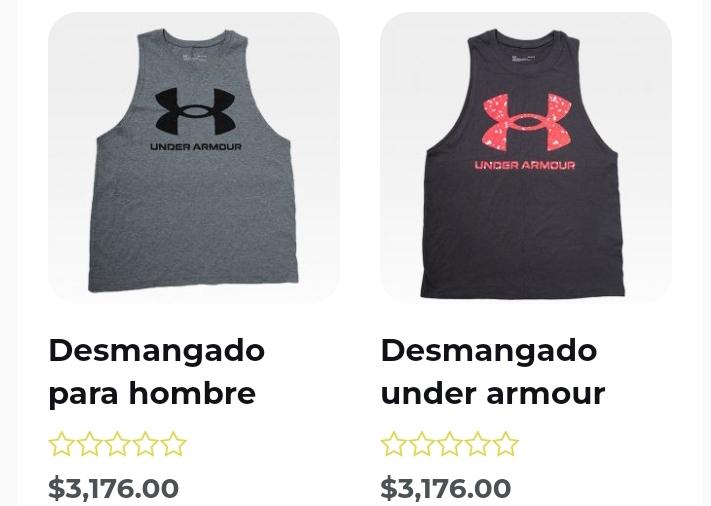Rate 'Desmangado under armour' three stars
Image resolution: width=711 pixels, height=506 pixels.
point(450,444)
